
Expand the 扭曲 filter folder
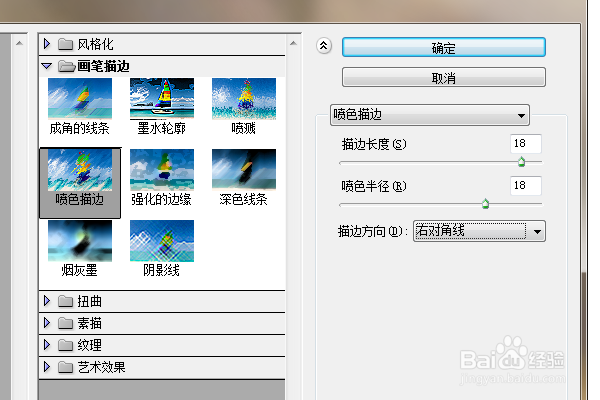[x=47, y=301]
